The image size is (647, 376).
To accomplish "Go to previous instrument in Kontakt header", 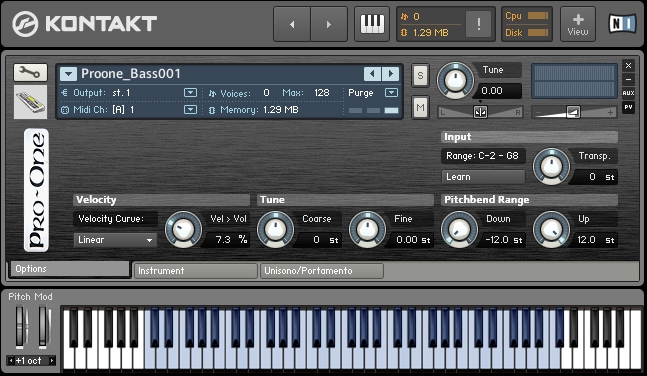I will click(x=292, y=24).
